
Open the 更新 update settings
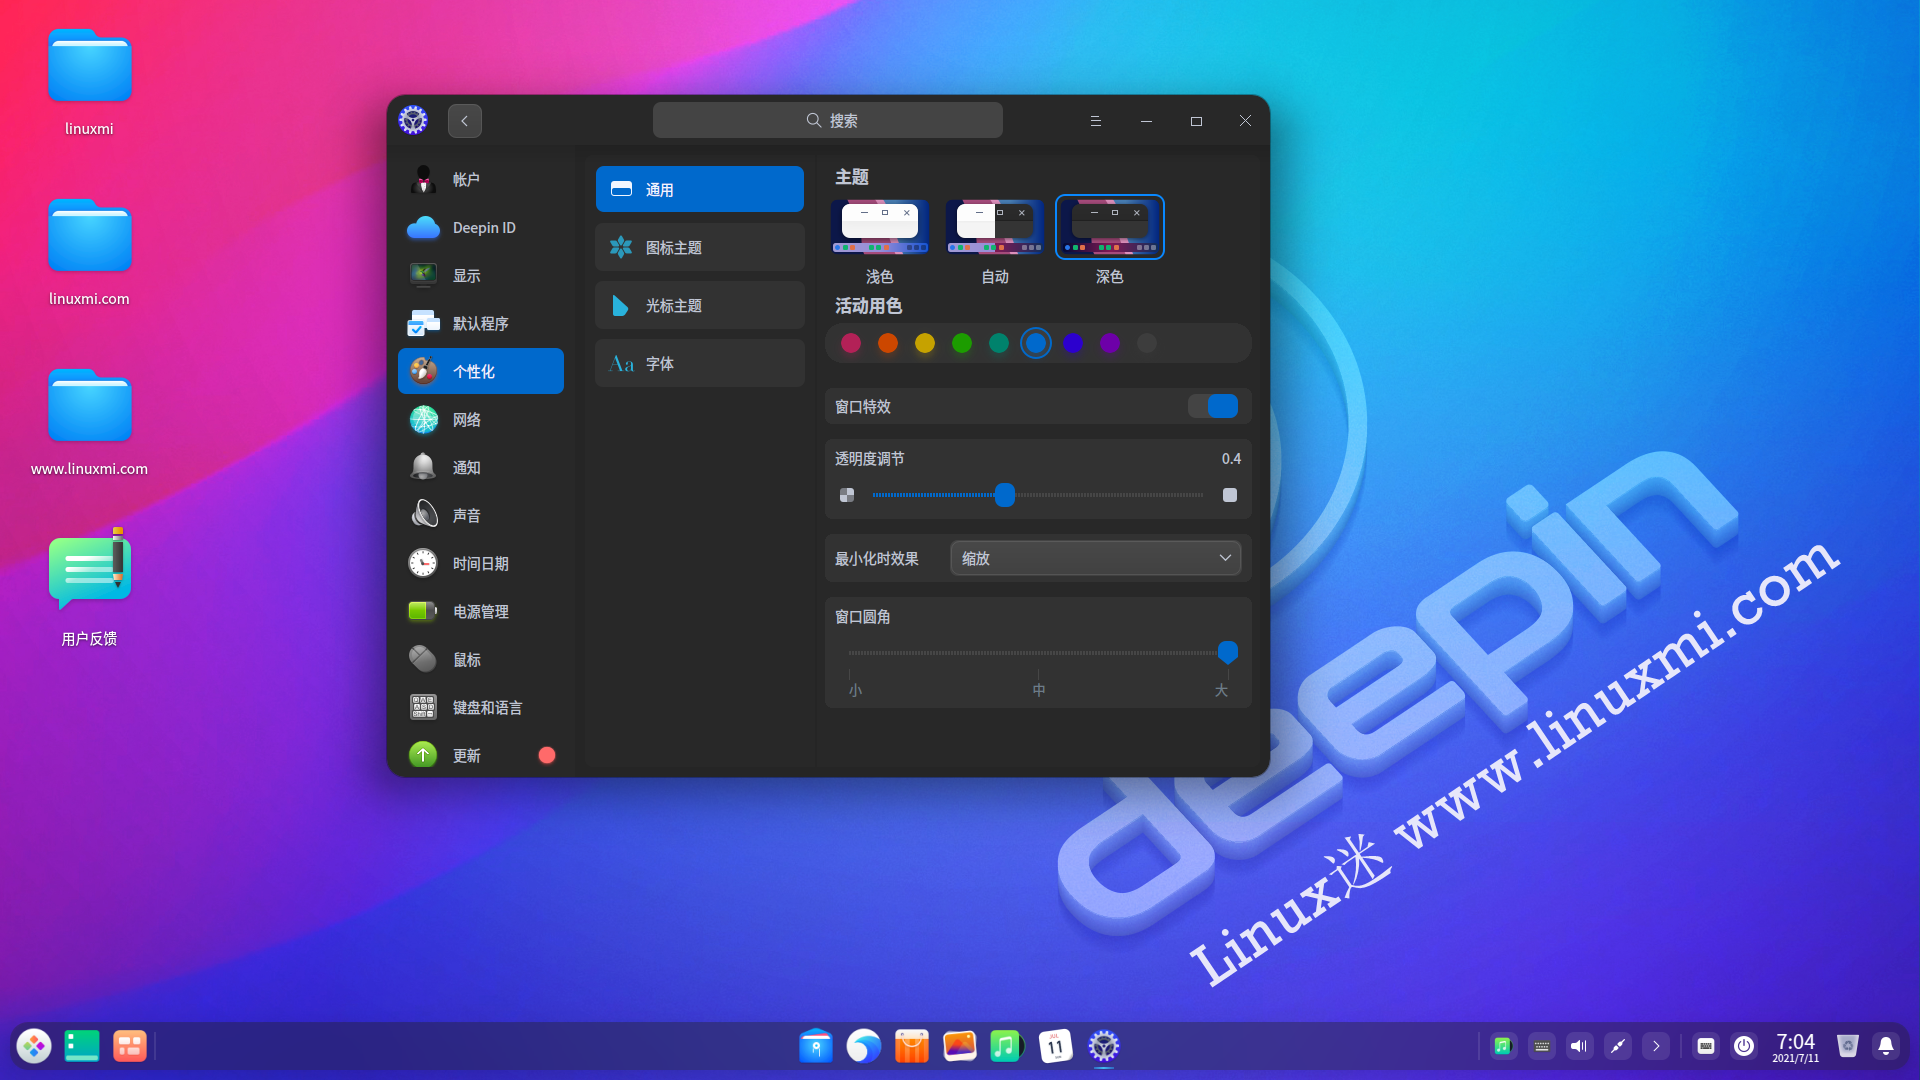click(x=481, y=755)
